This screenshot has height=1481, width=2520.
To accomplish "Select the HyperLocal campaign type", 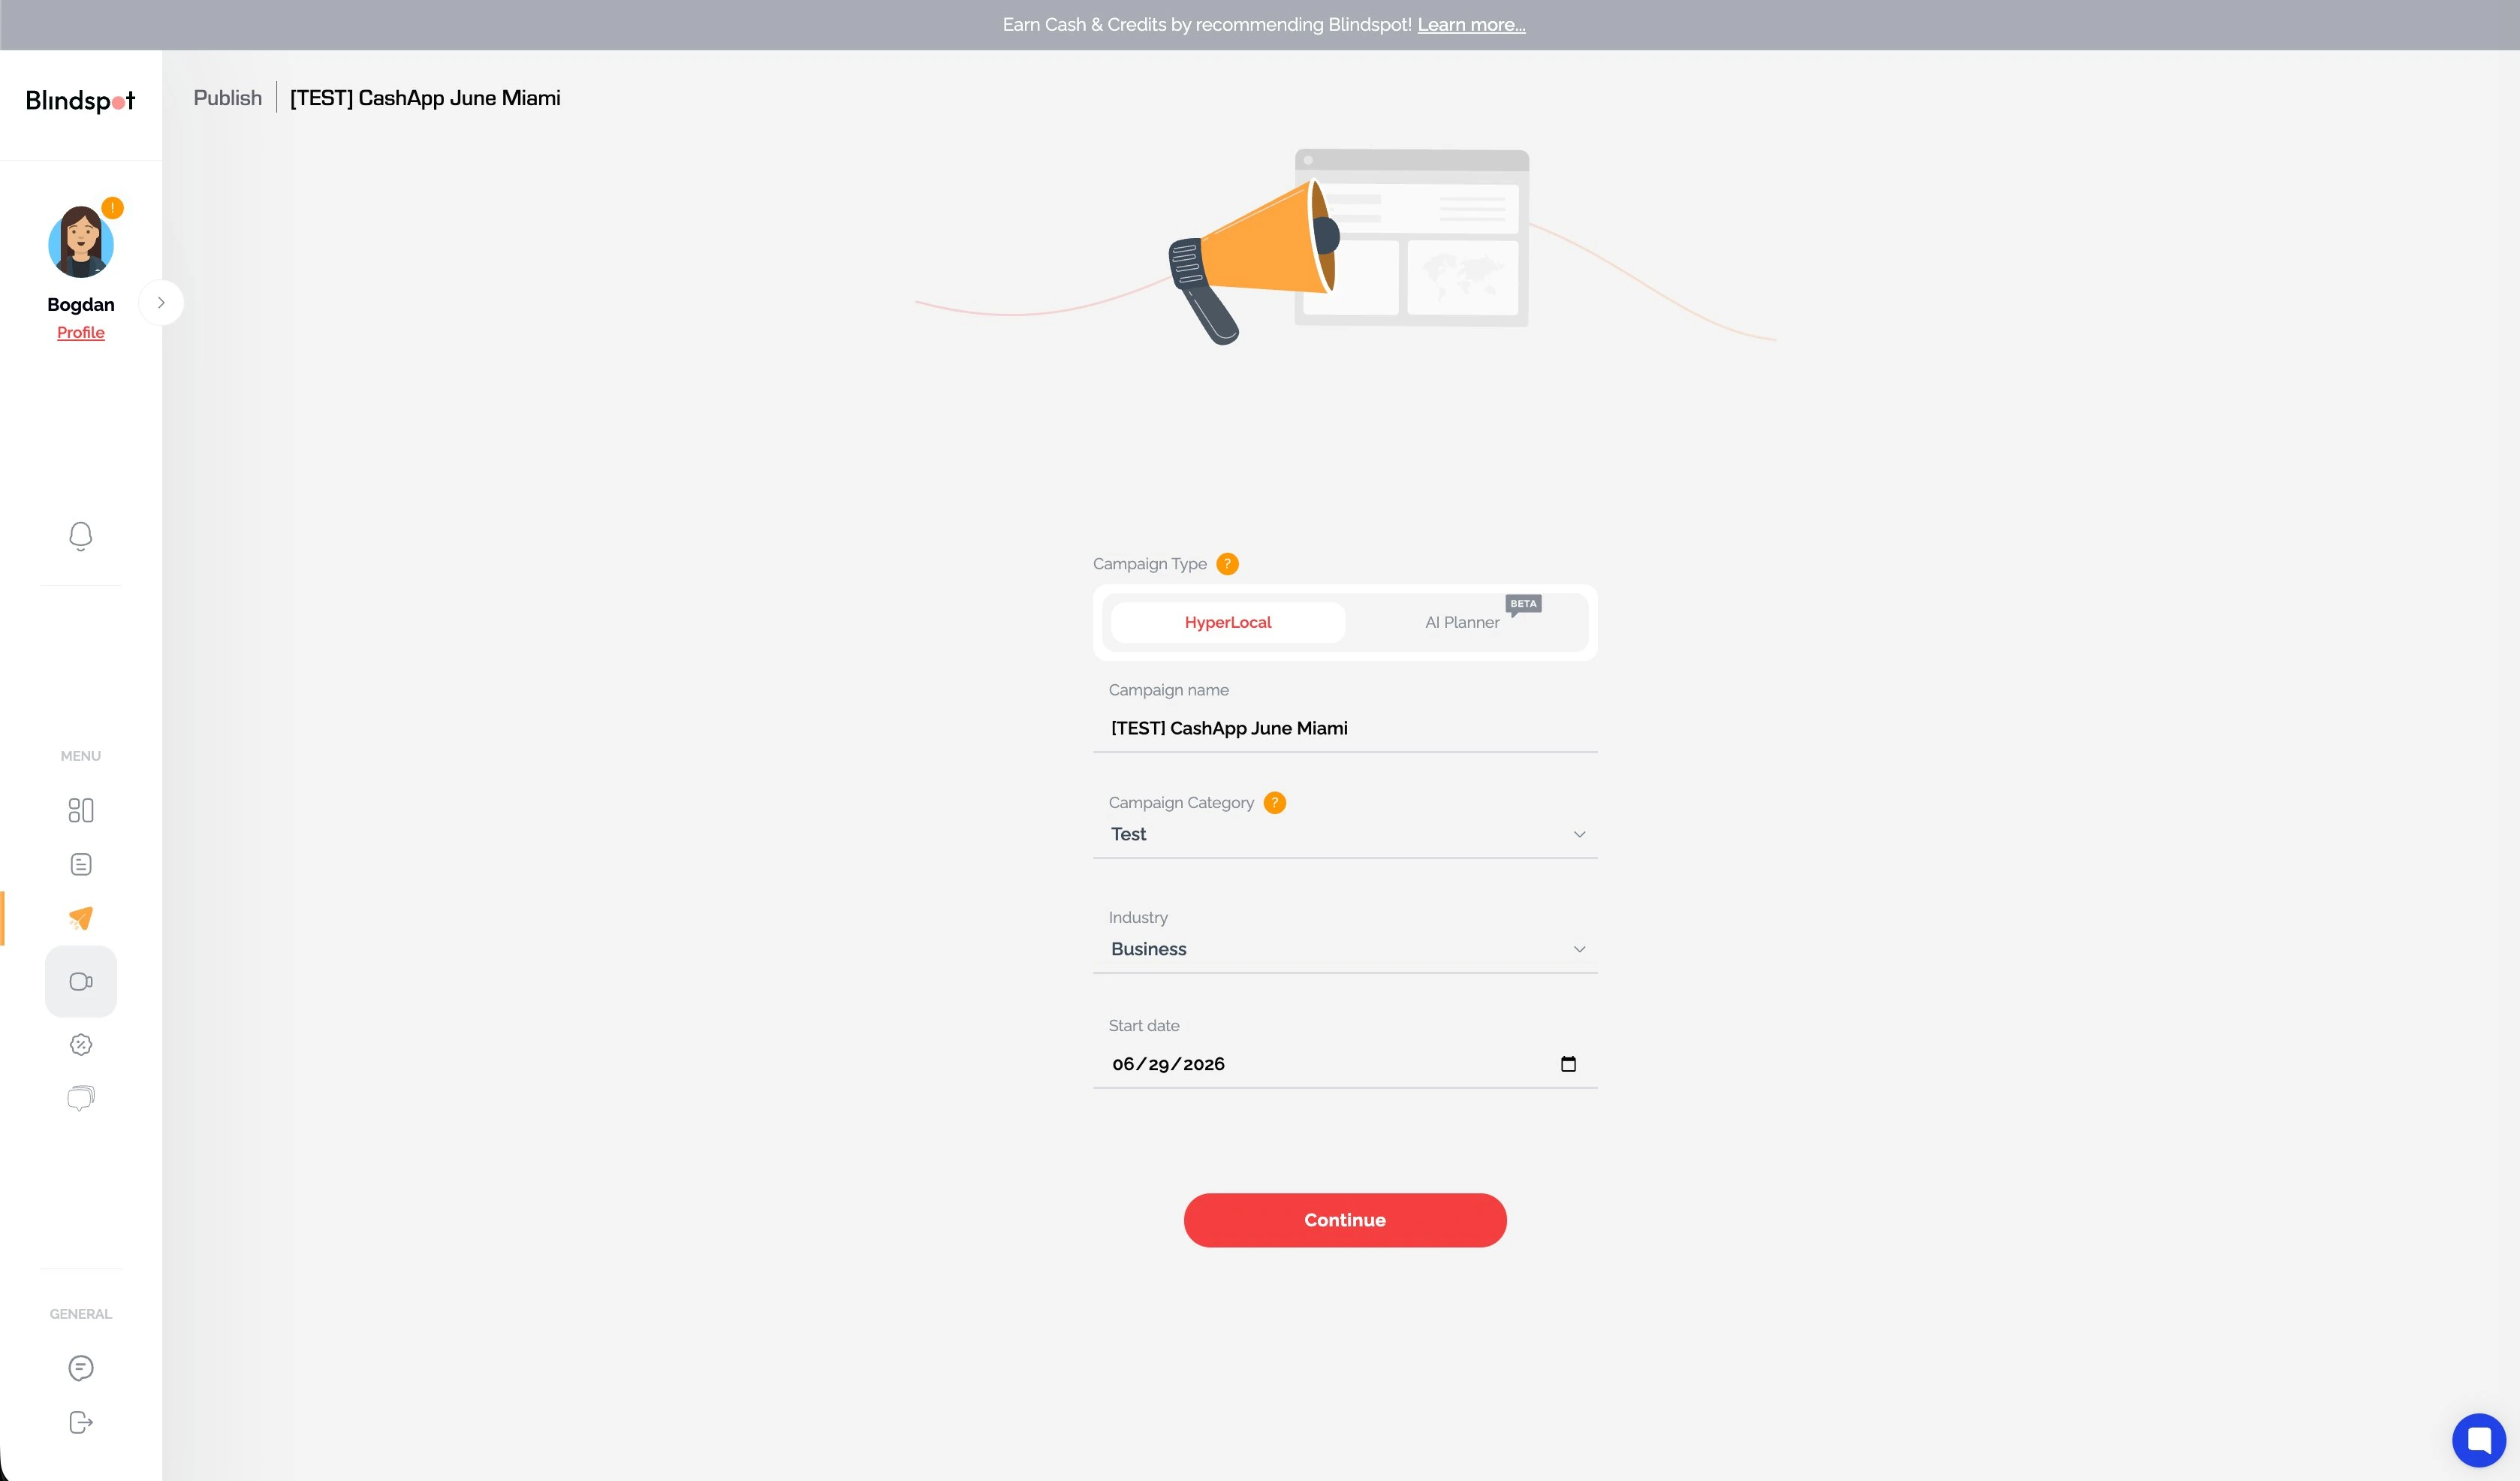I will [1227, 622].
